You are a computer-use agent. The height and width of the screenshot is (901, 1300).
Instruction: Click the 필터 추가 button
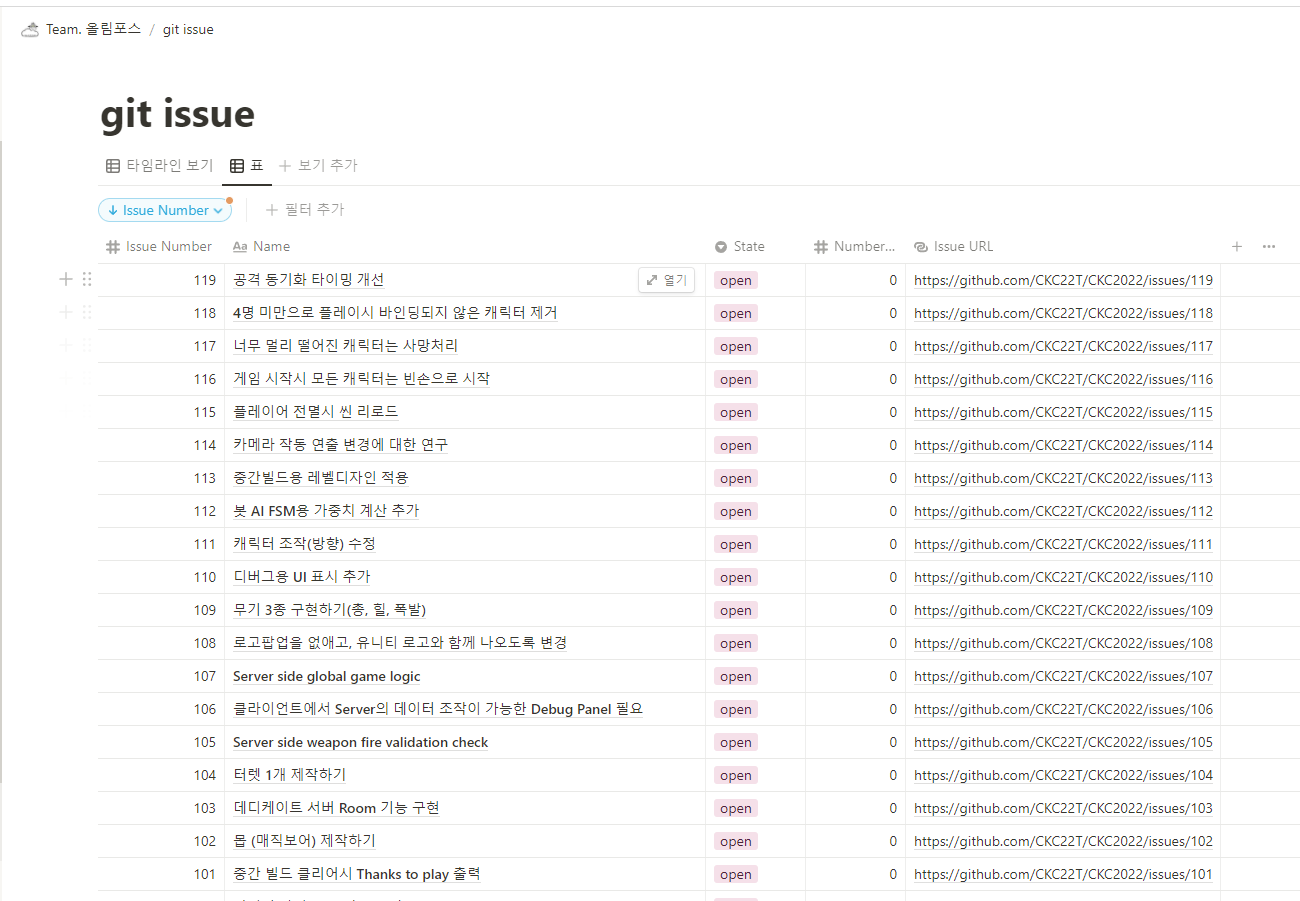pos(305,210)
